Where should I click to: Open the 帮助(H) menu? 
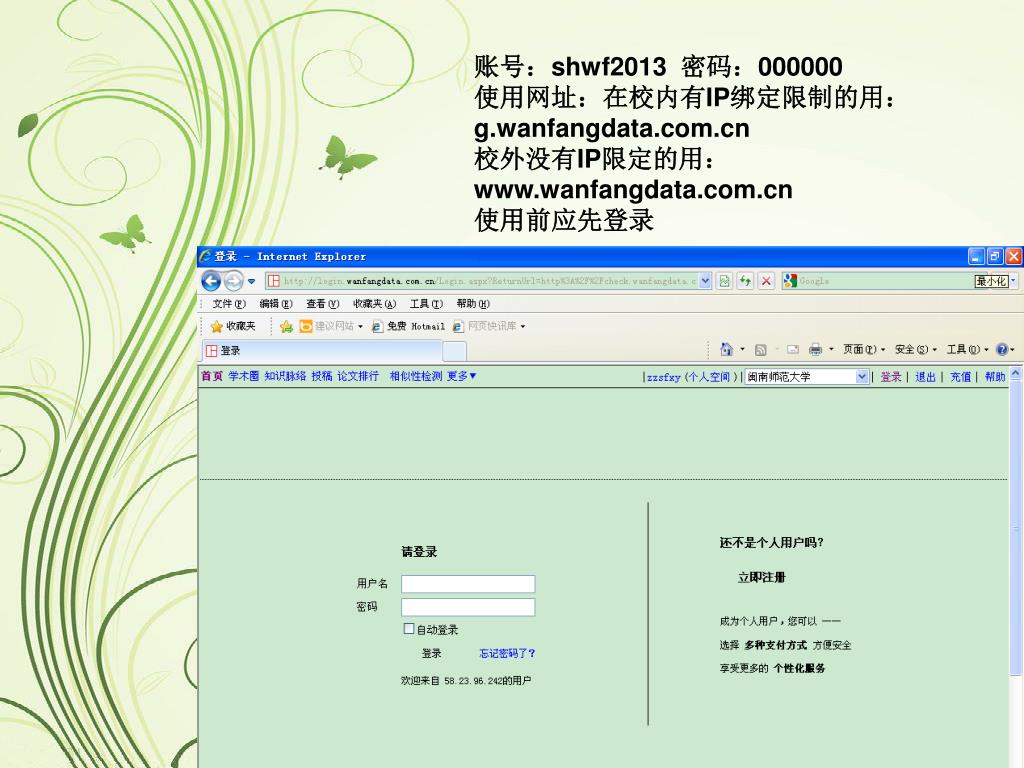473,304
